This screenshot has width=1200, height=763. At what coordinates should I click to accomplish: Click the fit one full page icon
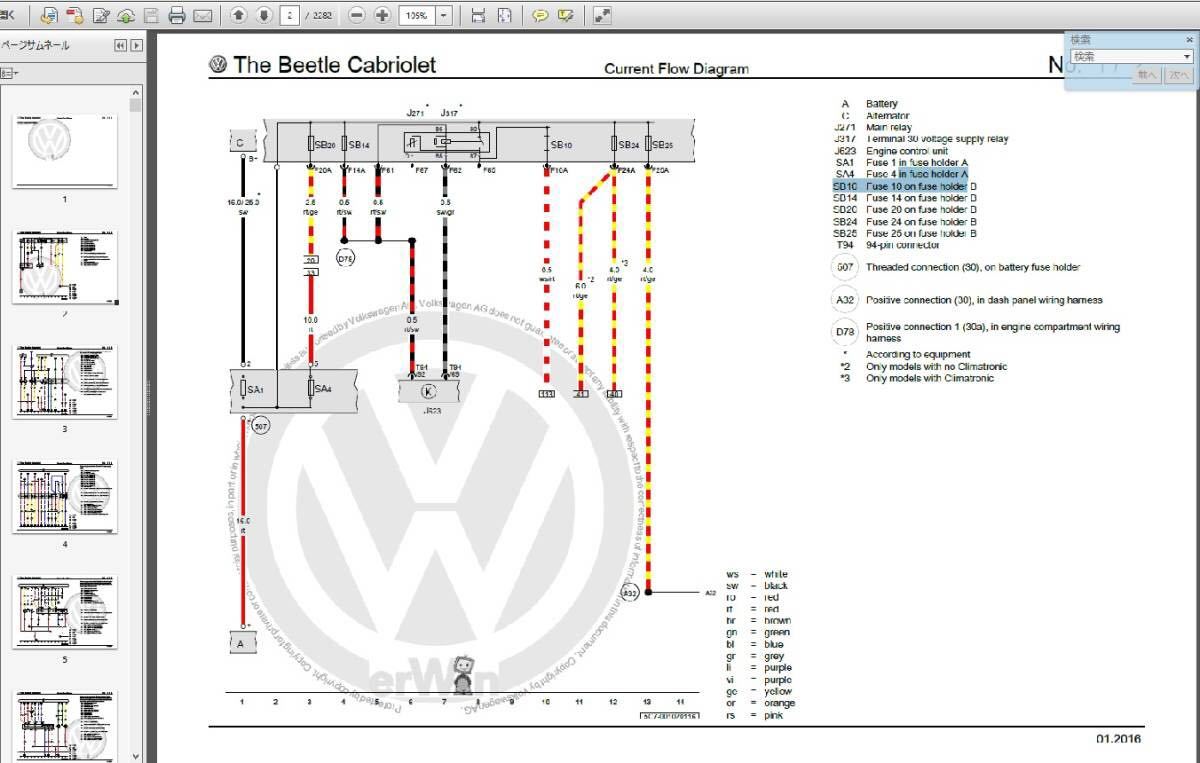pyautogui.click(x=504, y=15)
